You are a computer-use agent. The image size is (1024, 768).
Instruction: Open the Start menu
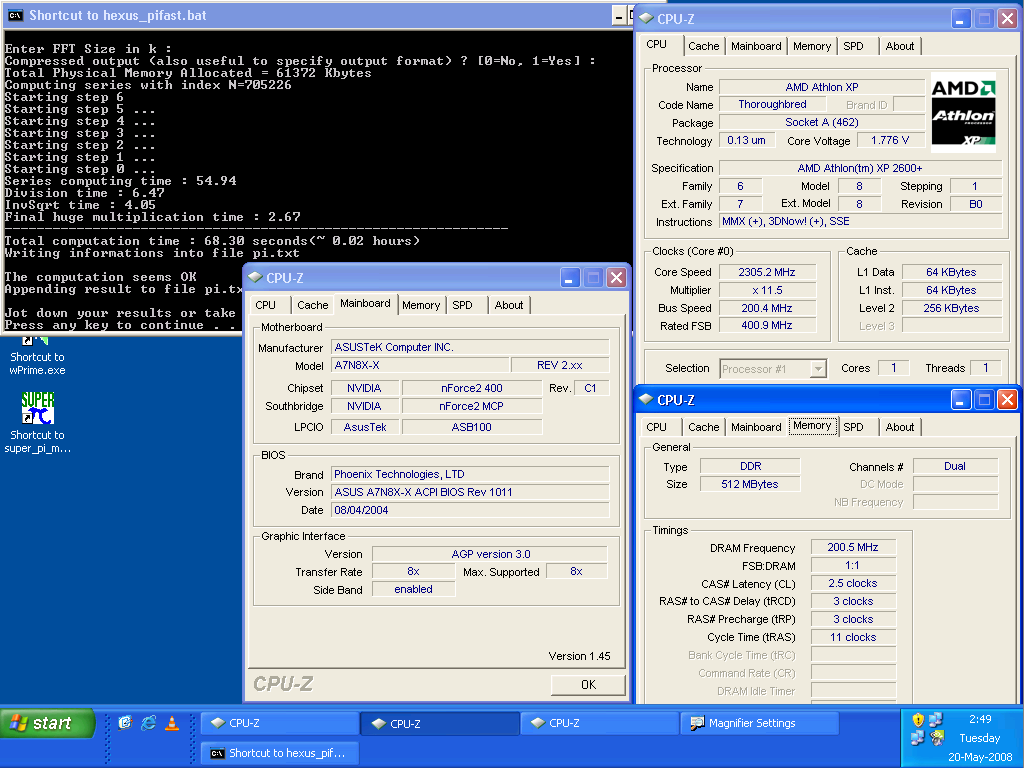point(47,723)
